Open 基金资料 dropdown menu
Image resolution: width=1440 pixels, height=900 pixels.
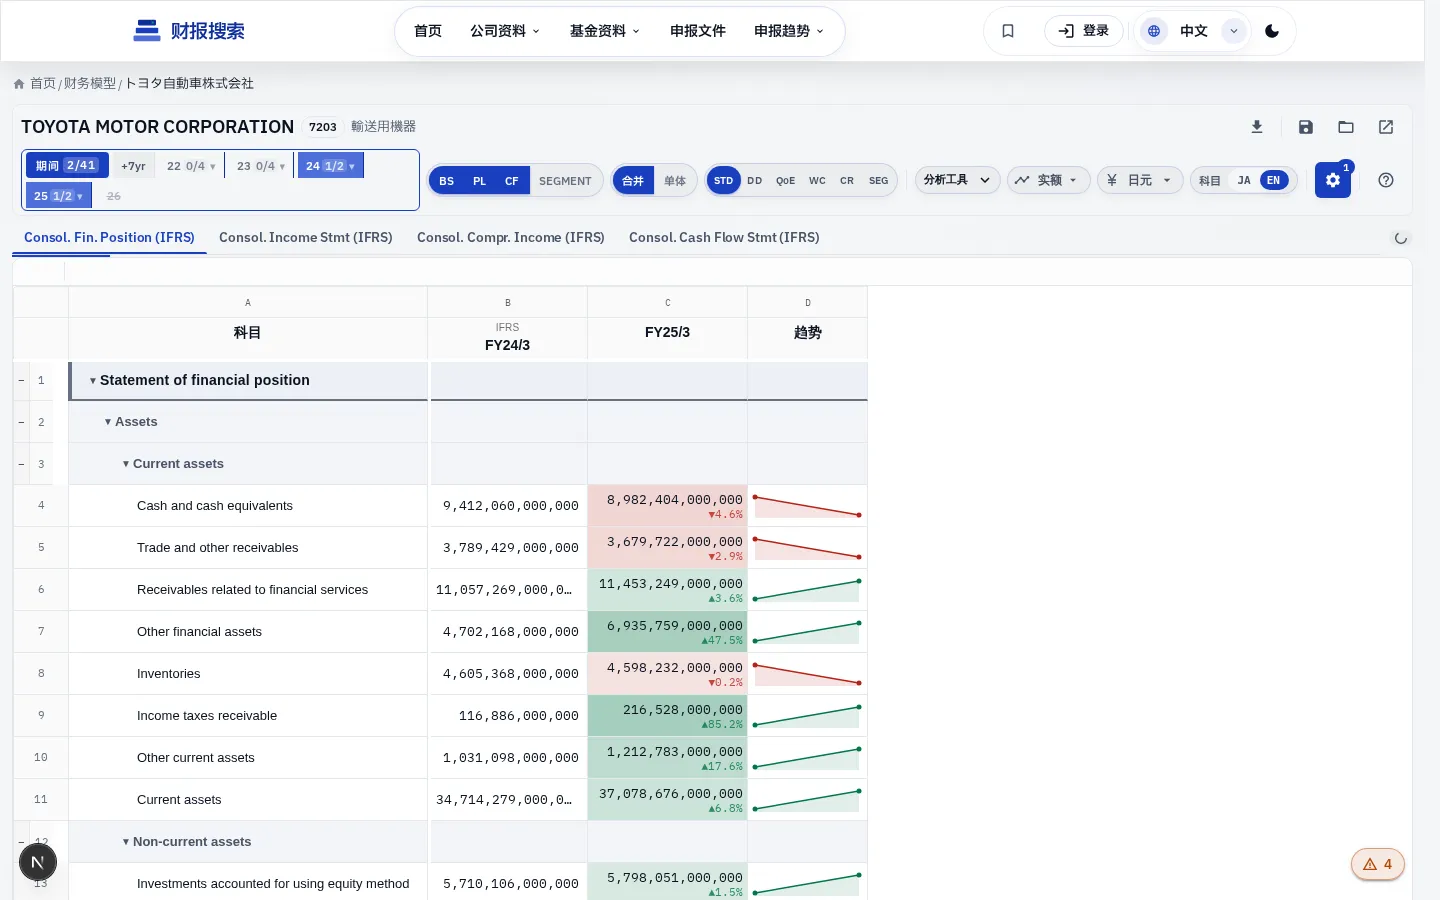[605, 31]
